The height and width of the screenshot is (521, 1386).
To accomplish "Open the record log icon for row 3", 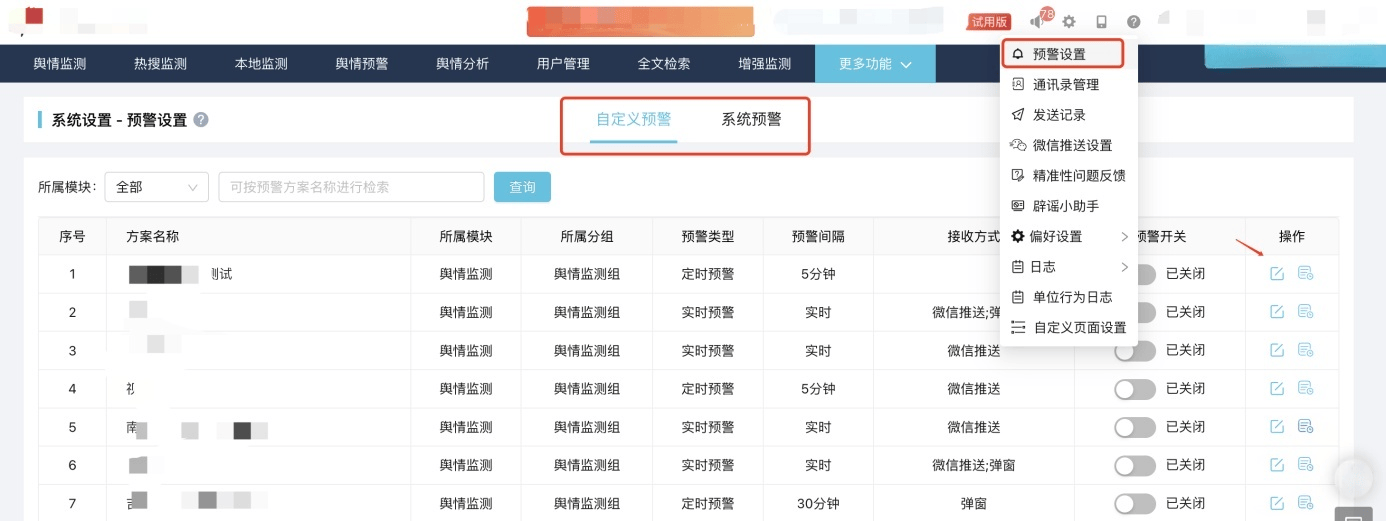I will coord(1305,350).
